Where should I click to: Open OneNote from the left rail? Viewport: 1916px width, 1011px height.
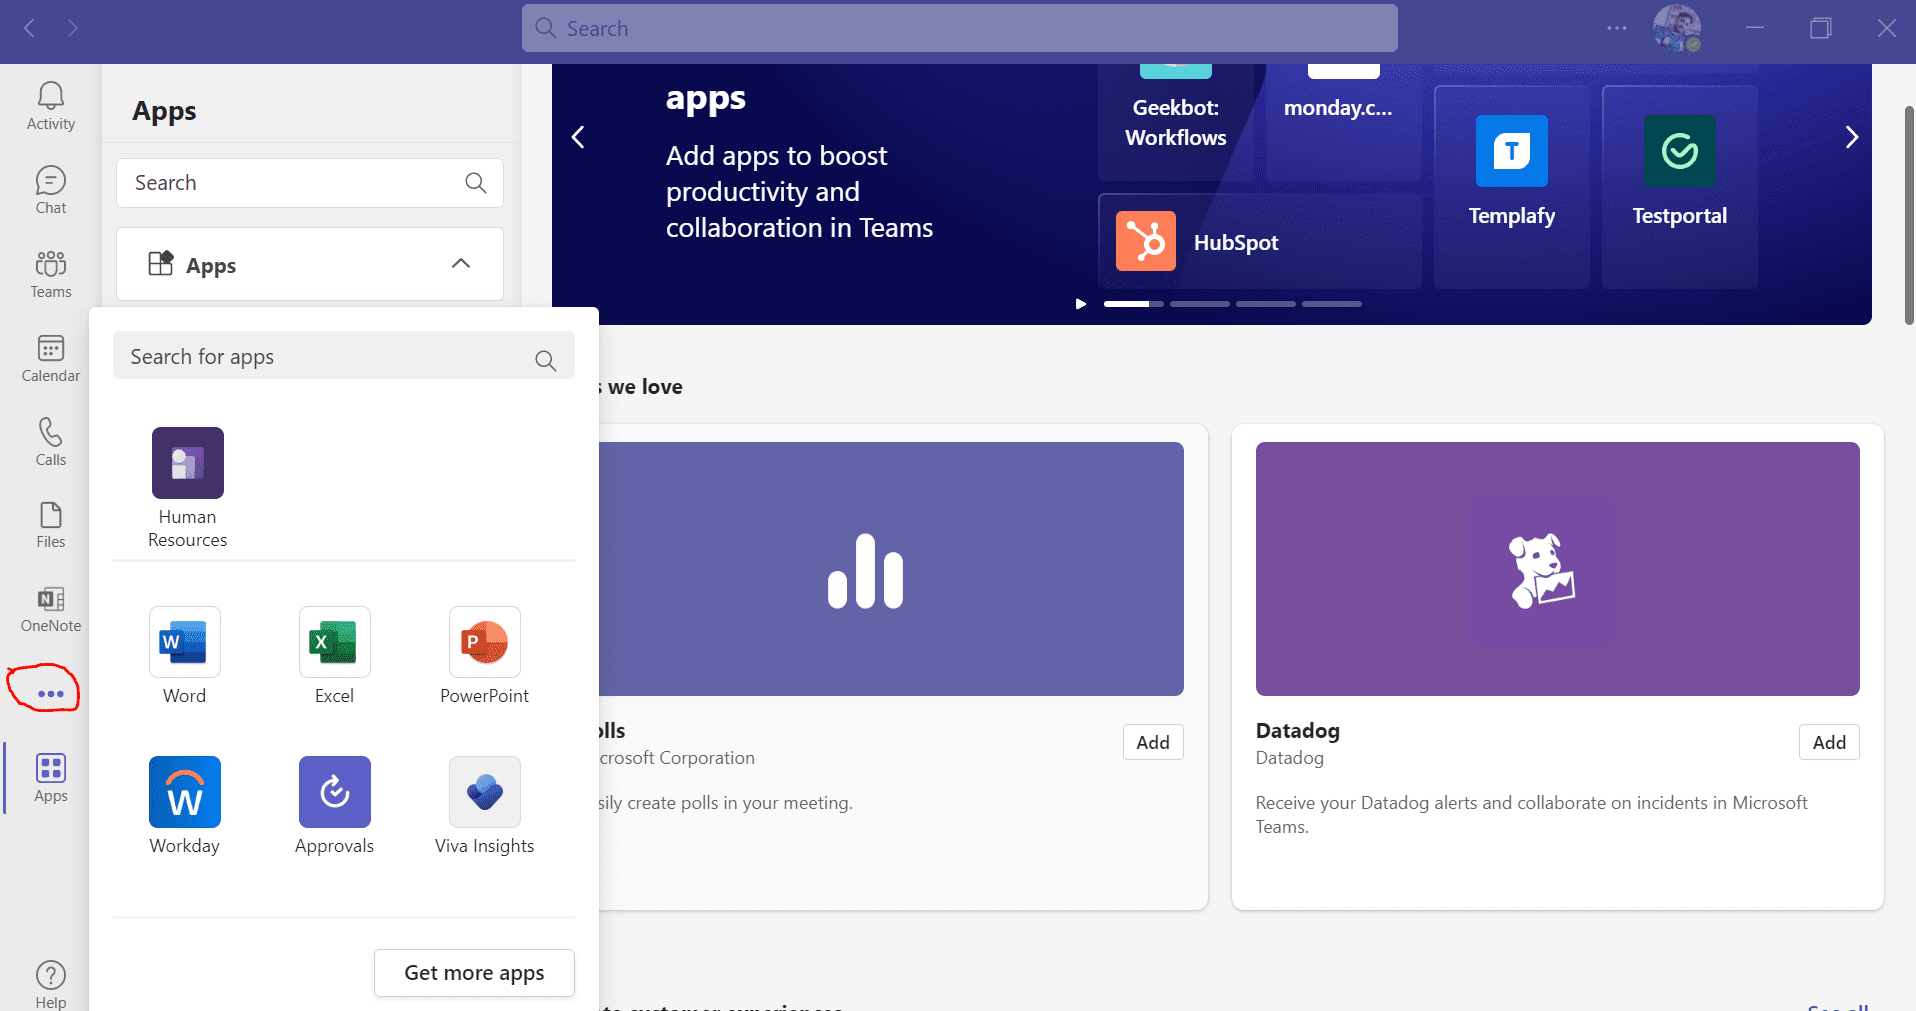click(x=50, y=608)
